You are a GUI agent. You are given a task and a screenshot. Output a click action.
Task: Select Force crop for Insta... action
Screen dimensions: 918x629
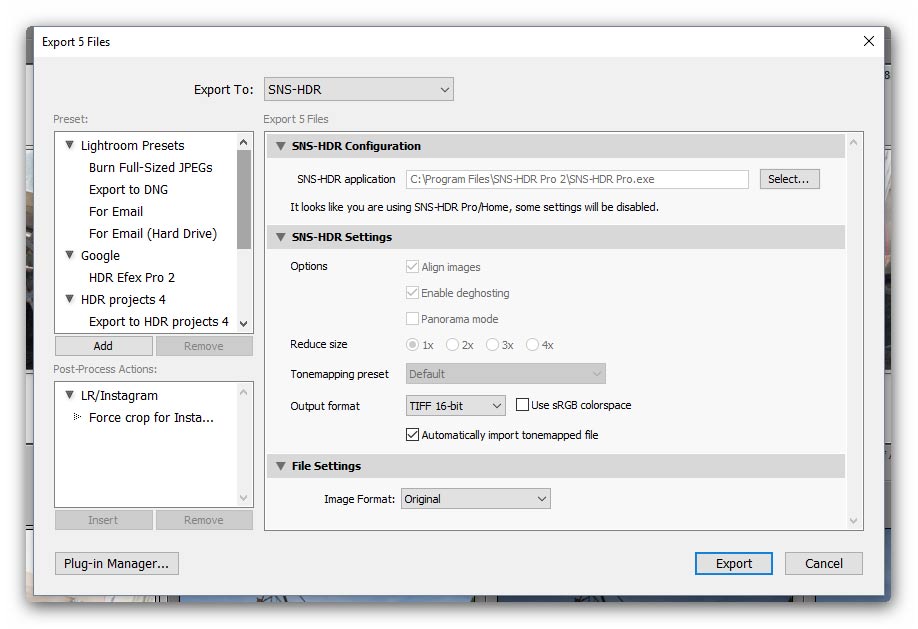(x=151, y=418)
